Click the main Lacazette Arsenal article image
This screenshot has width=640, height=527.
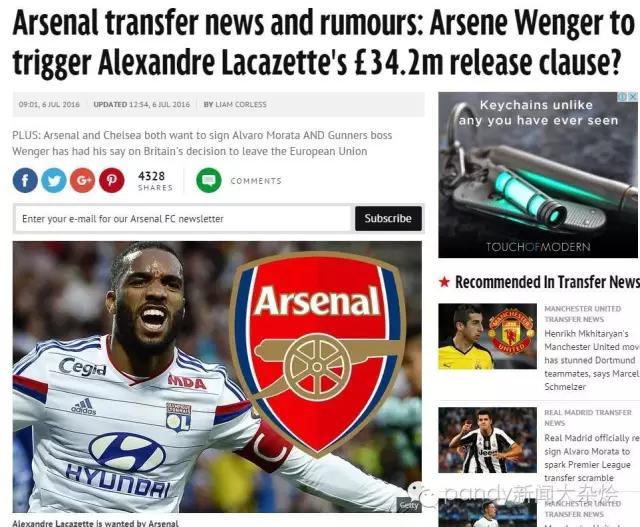(217, 377)
